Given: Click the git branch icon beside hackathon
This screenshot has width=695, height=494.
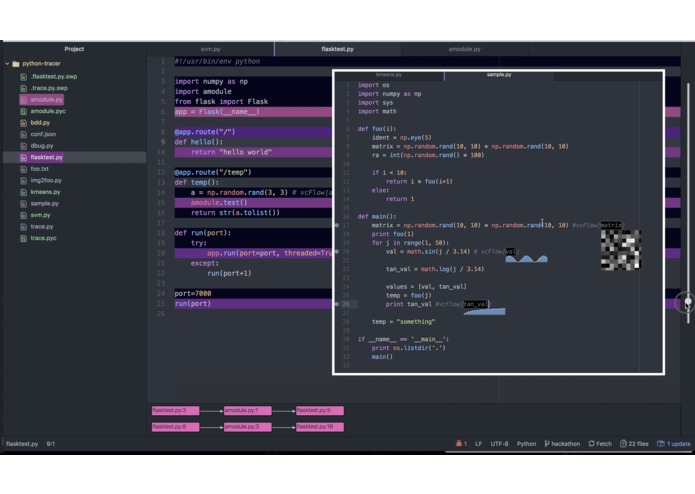Looking at the screenshot, I should [x=547, y=443].
